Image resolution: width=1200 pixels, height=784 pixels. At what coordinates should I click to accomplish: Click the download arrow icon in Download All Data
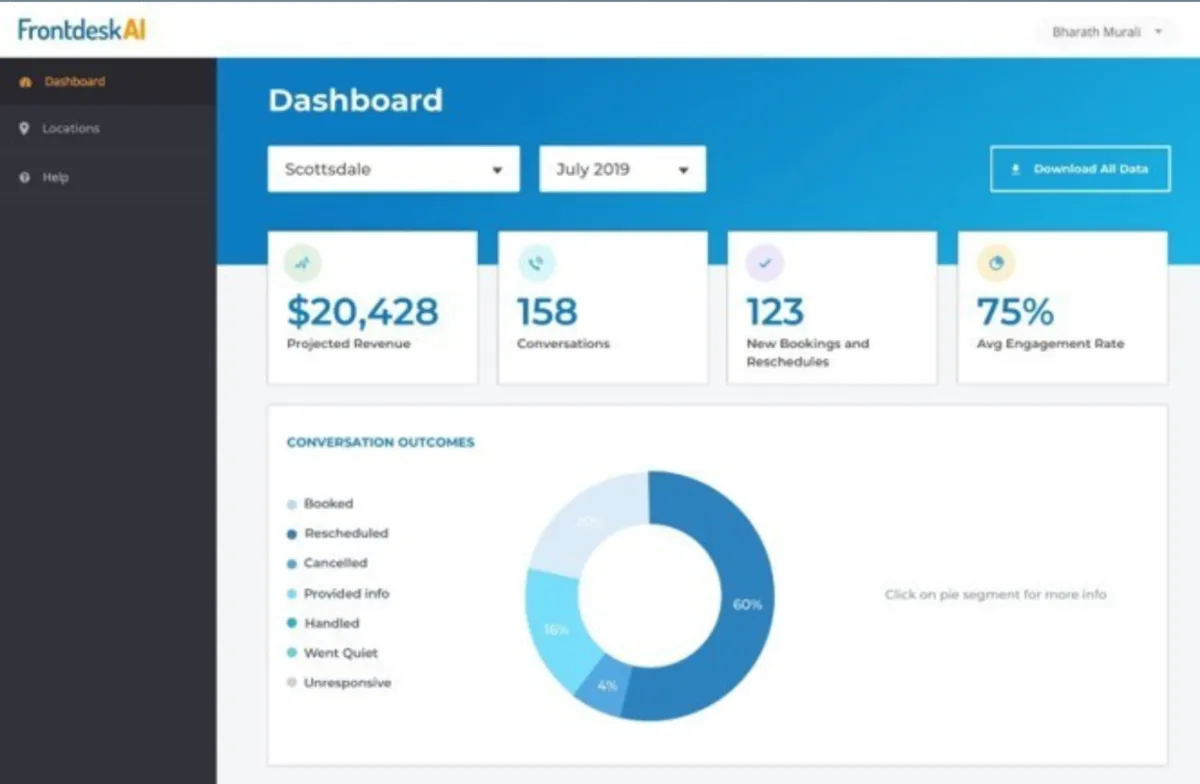[1016, 170]
